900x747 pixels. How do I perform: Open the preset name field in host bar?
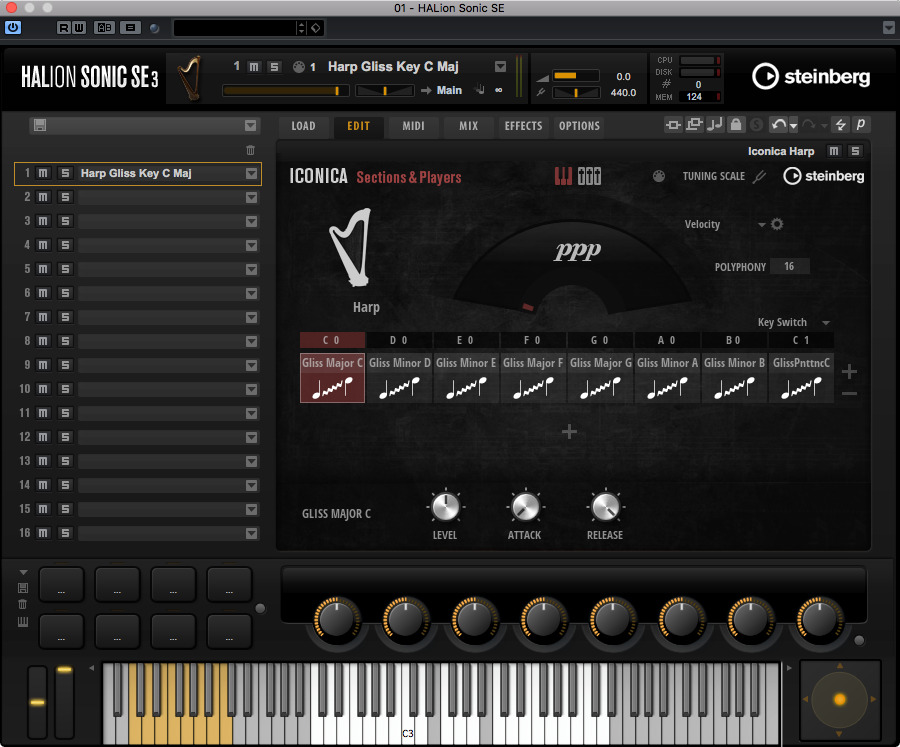234,28
